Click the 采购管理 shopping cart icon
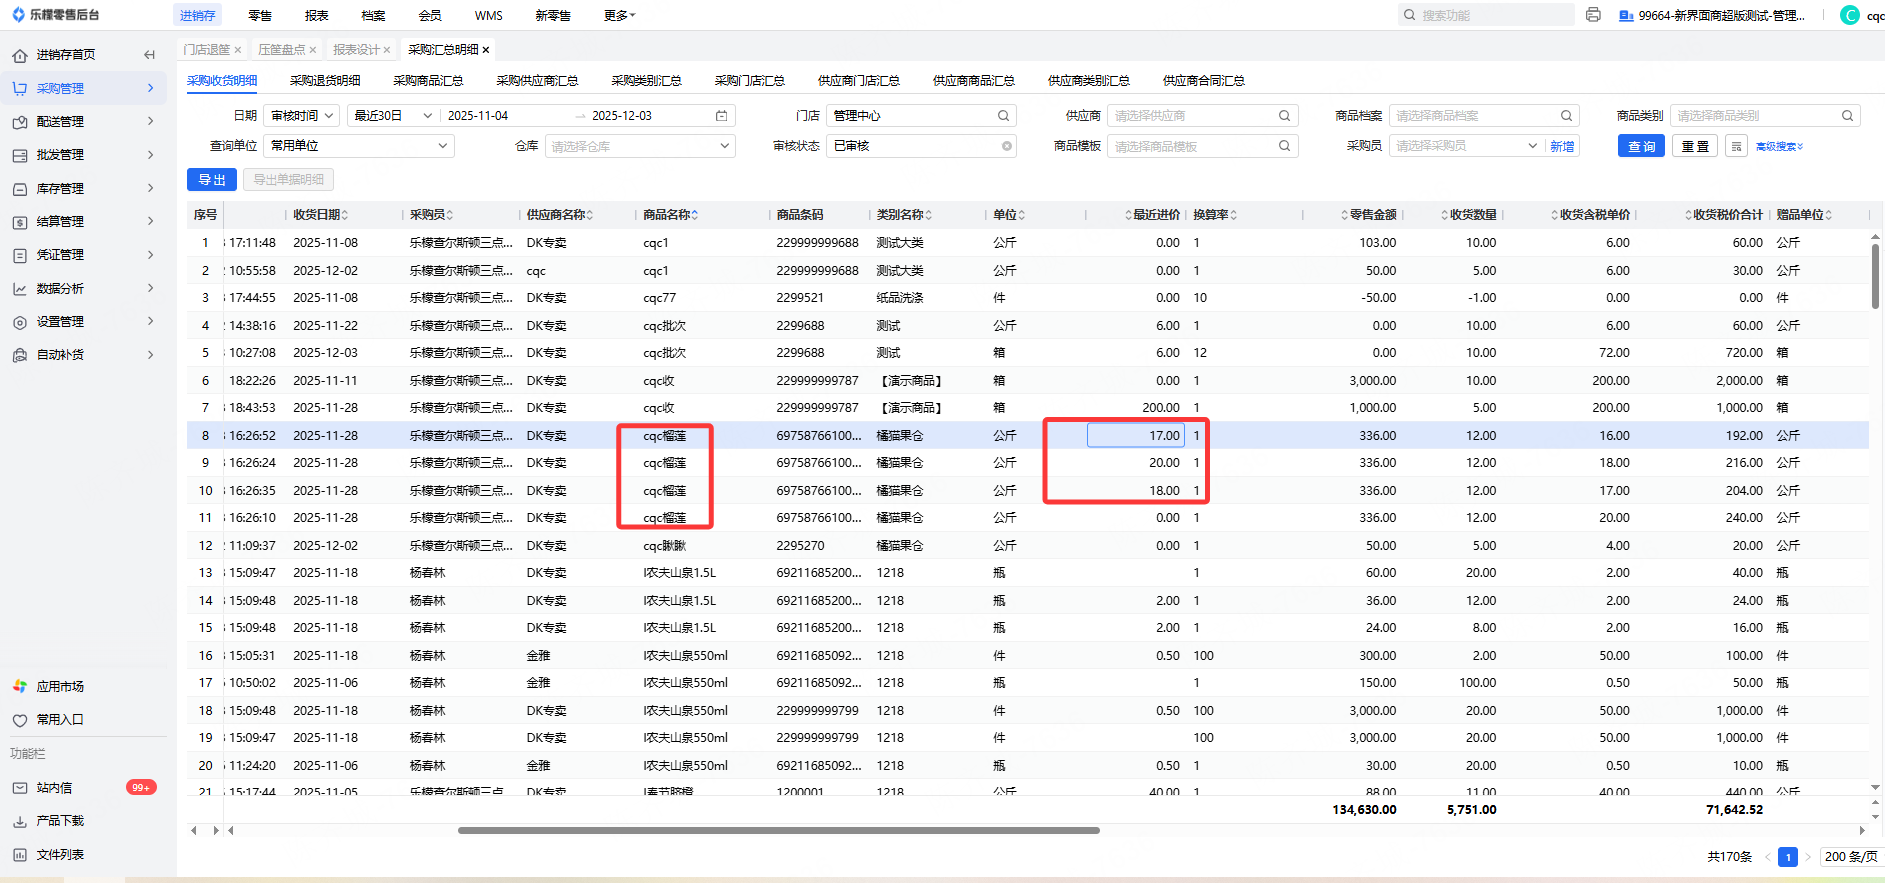The image size is (1885, 883). coord(20,88)
